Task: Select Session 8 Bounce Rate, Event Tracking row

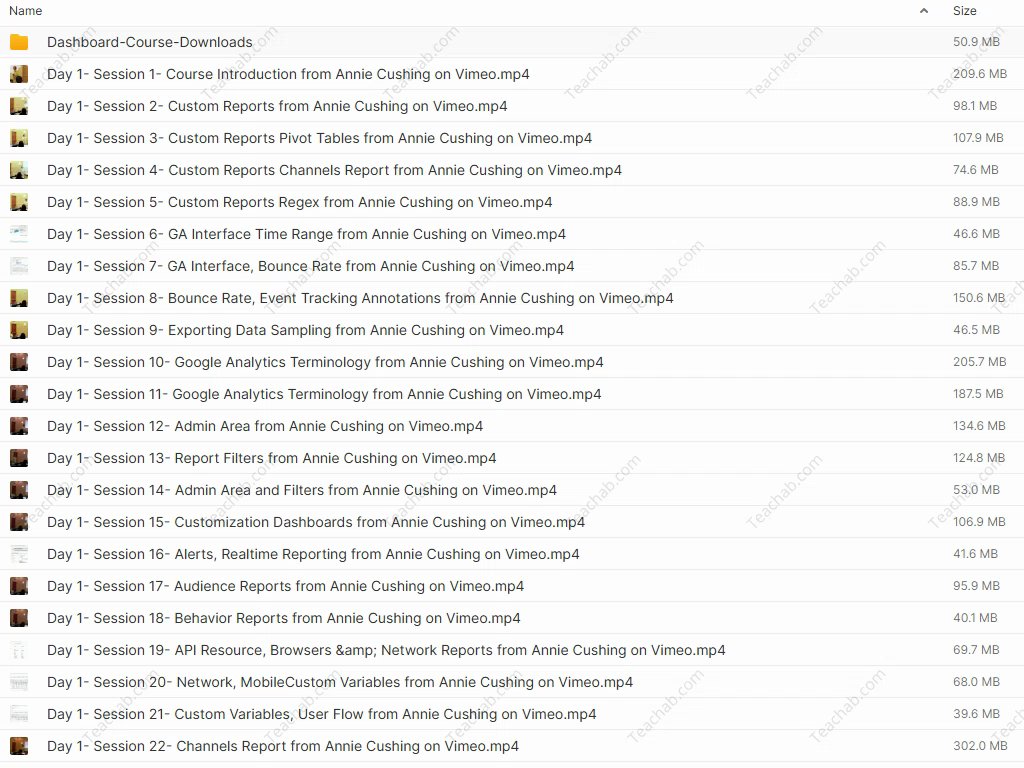Action: 360,298
